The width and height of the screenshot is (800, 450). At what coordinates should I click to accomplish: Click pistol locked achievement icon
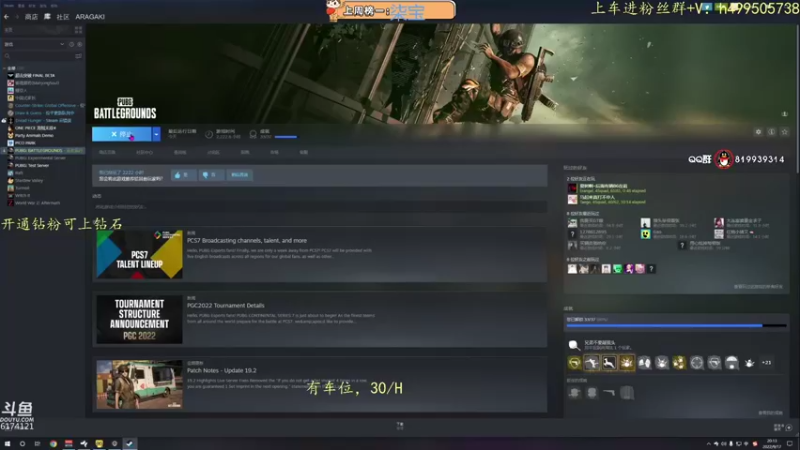pos(609,392)
